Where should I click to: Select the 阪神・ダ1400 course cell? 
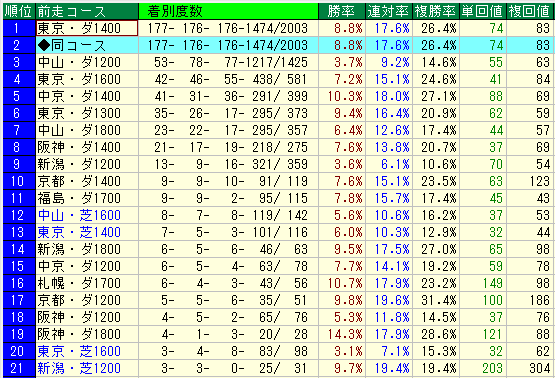(x=87, y=147)
